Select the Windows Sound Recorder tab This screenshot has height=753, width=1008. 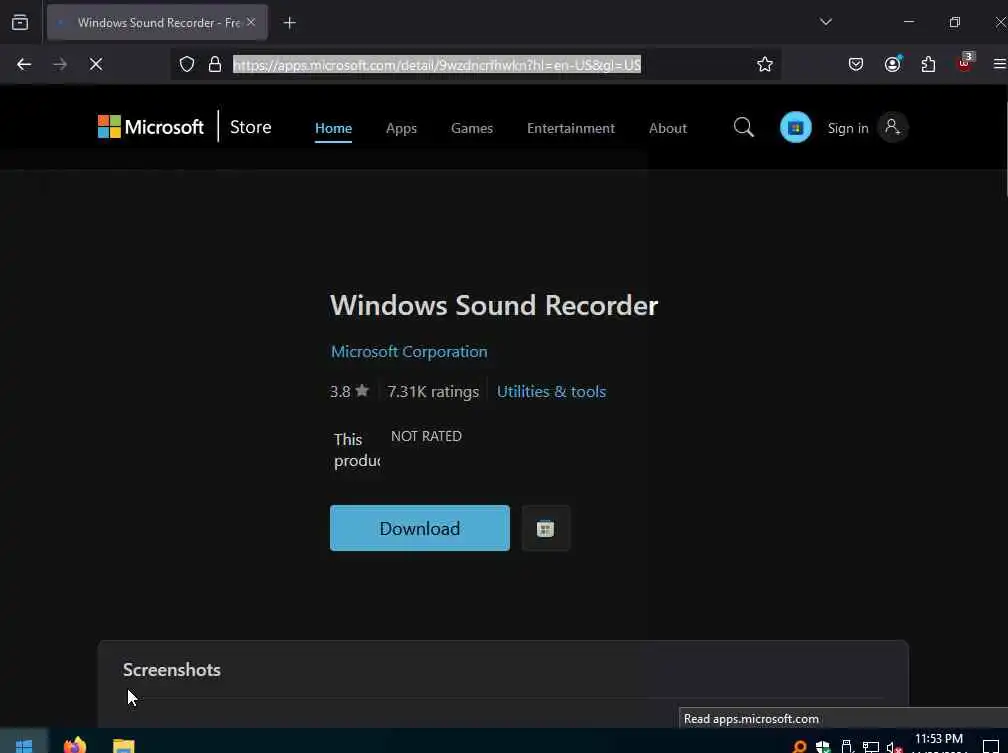[x=158, y=23]
